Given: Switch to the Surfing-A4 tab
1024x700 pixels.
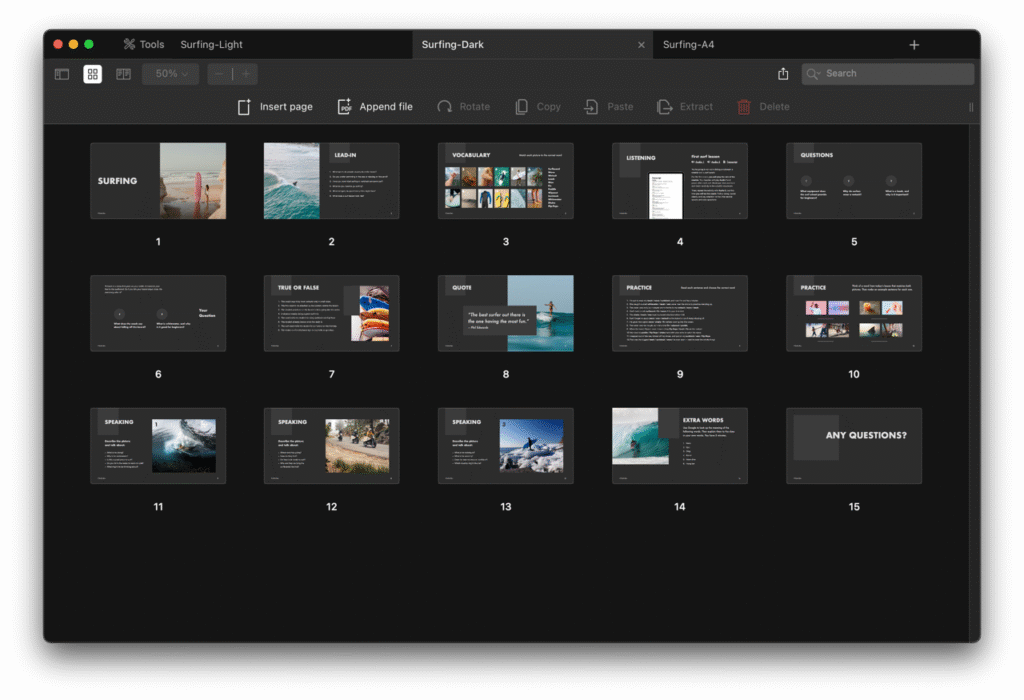Looking at the screenshot, I should (688, 45).
